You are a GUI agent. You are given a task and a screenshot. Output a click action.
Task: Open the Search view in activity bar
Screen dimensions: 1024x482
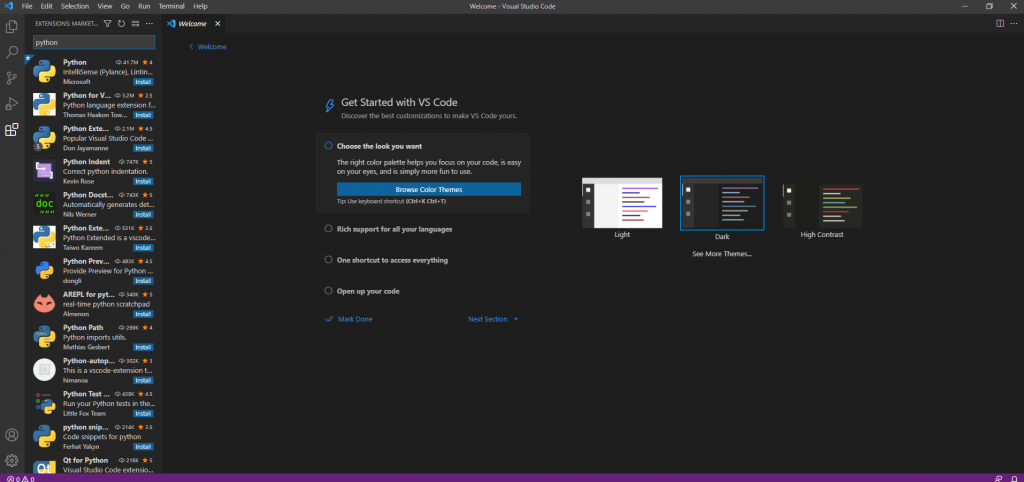(x=11, y=52)
